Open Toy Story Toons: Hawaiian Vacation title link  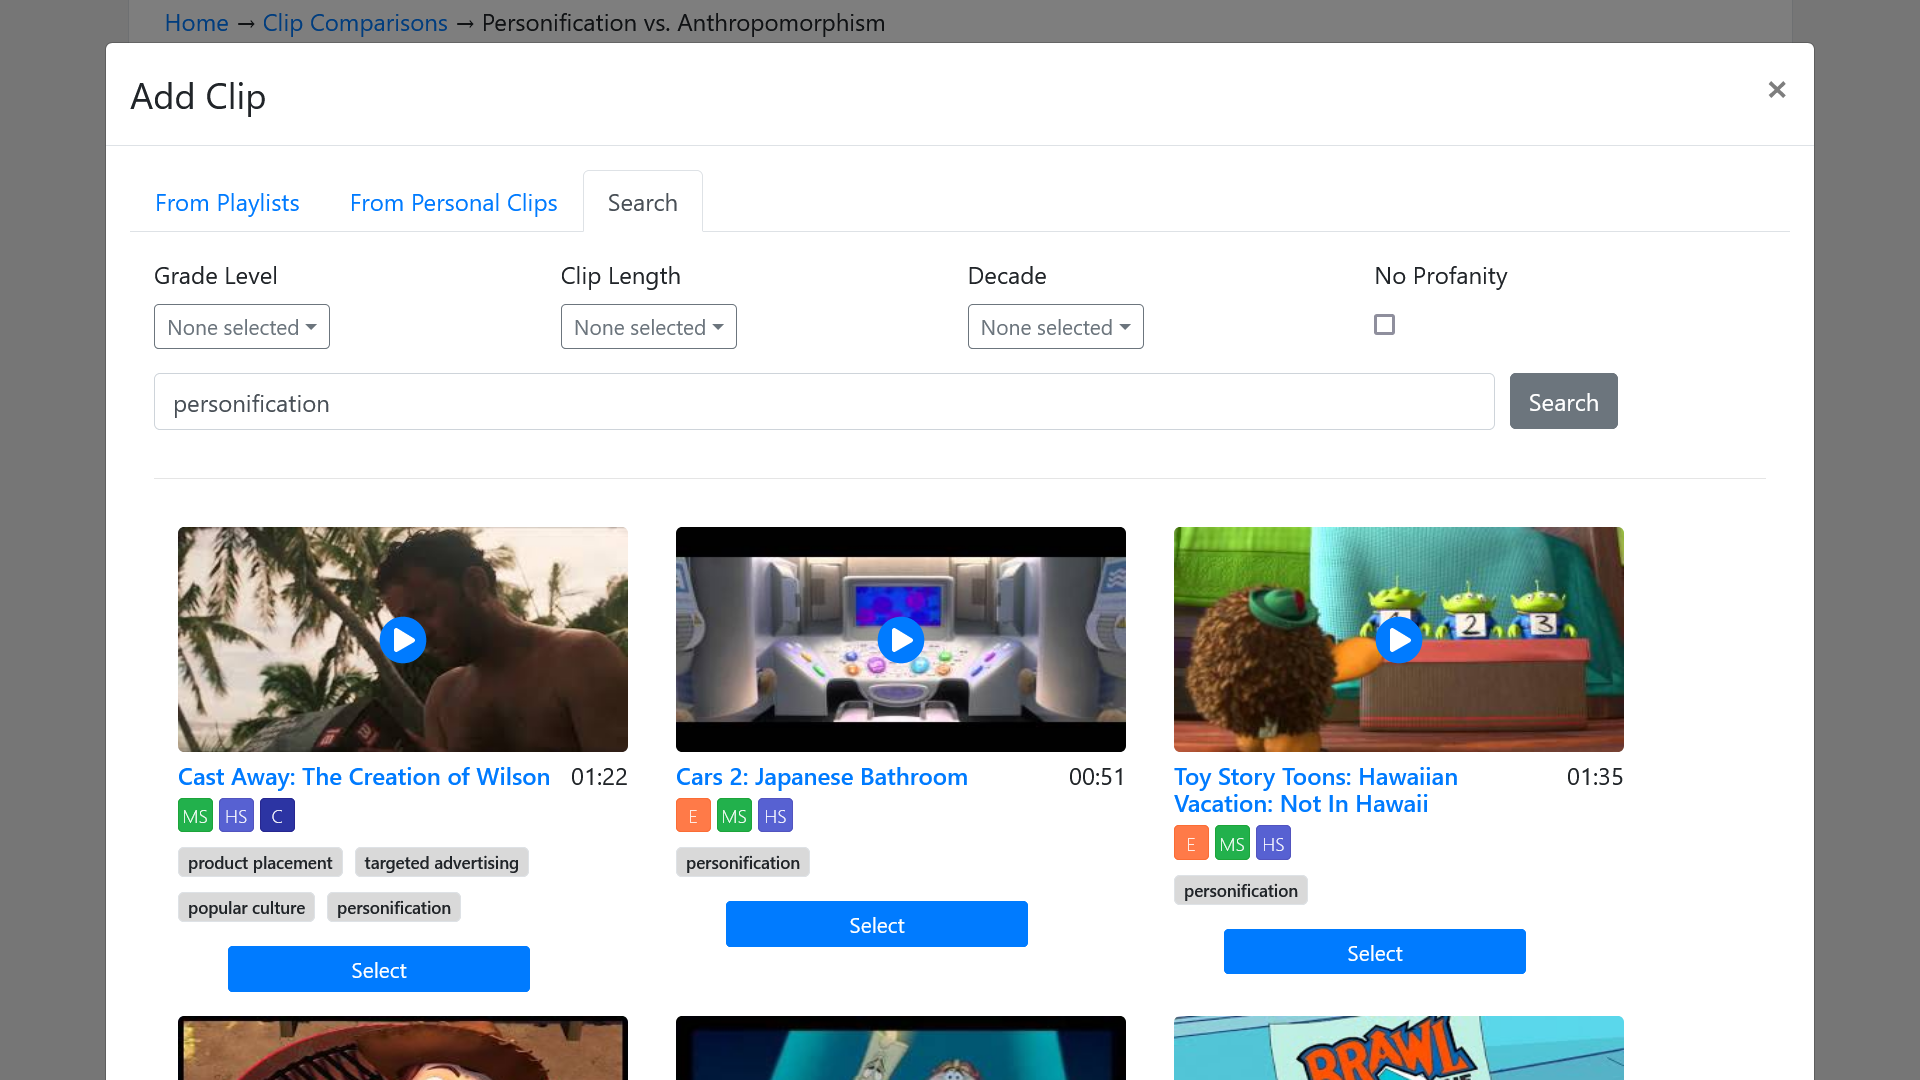coord(1316,790)
